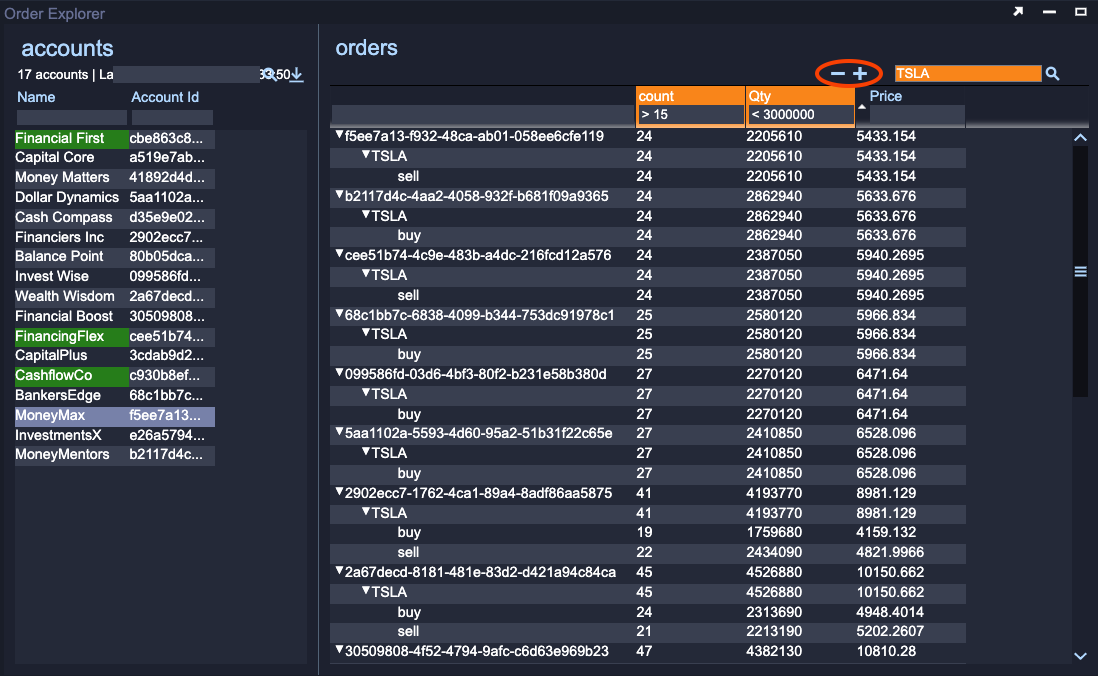Collapse order row 2902ecc7-1762-4ca1
This screenshot has width=1098, height=676.
tap(339, 493)
